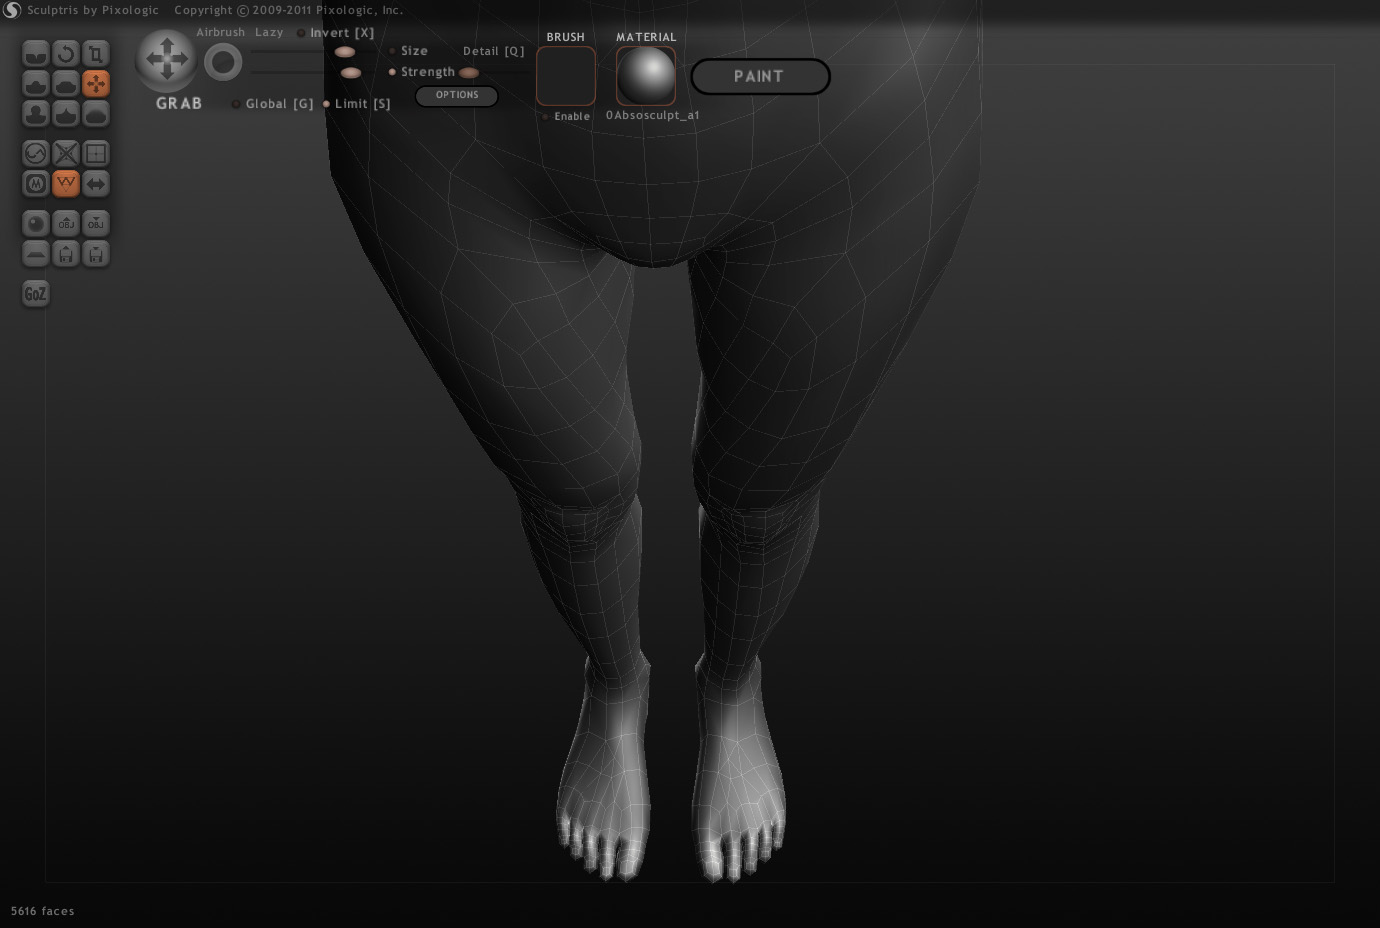This screenshot has height=928, width=1380.
Task: Click the GoZ button
Action: click(36, 293)
